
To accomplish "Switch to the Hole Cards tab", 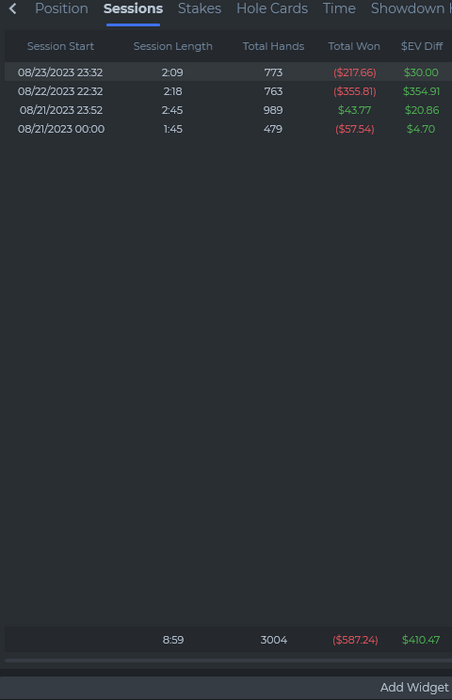I will click(272, 8).
